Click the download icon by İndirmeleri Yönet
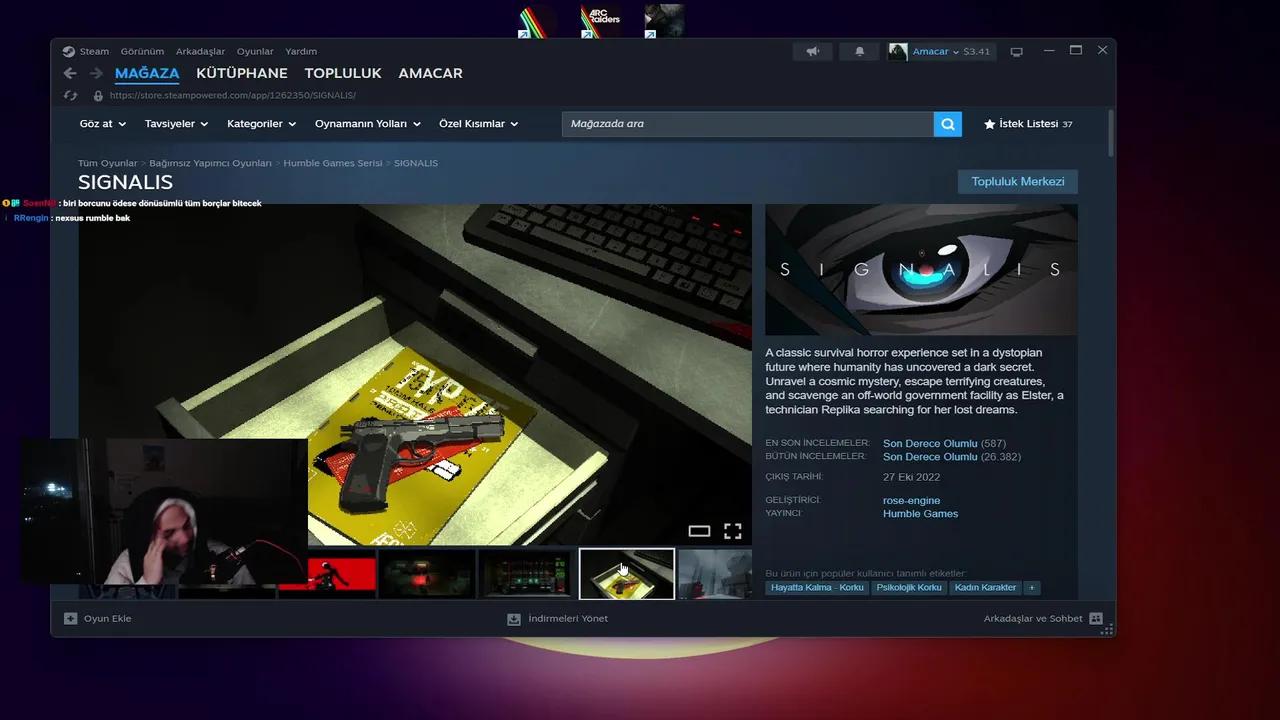The image size is (1280, 720). click(x=514, y=618)
